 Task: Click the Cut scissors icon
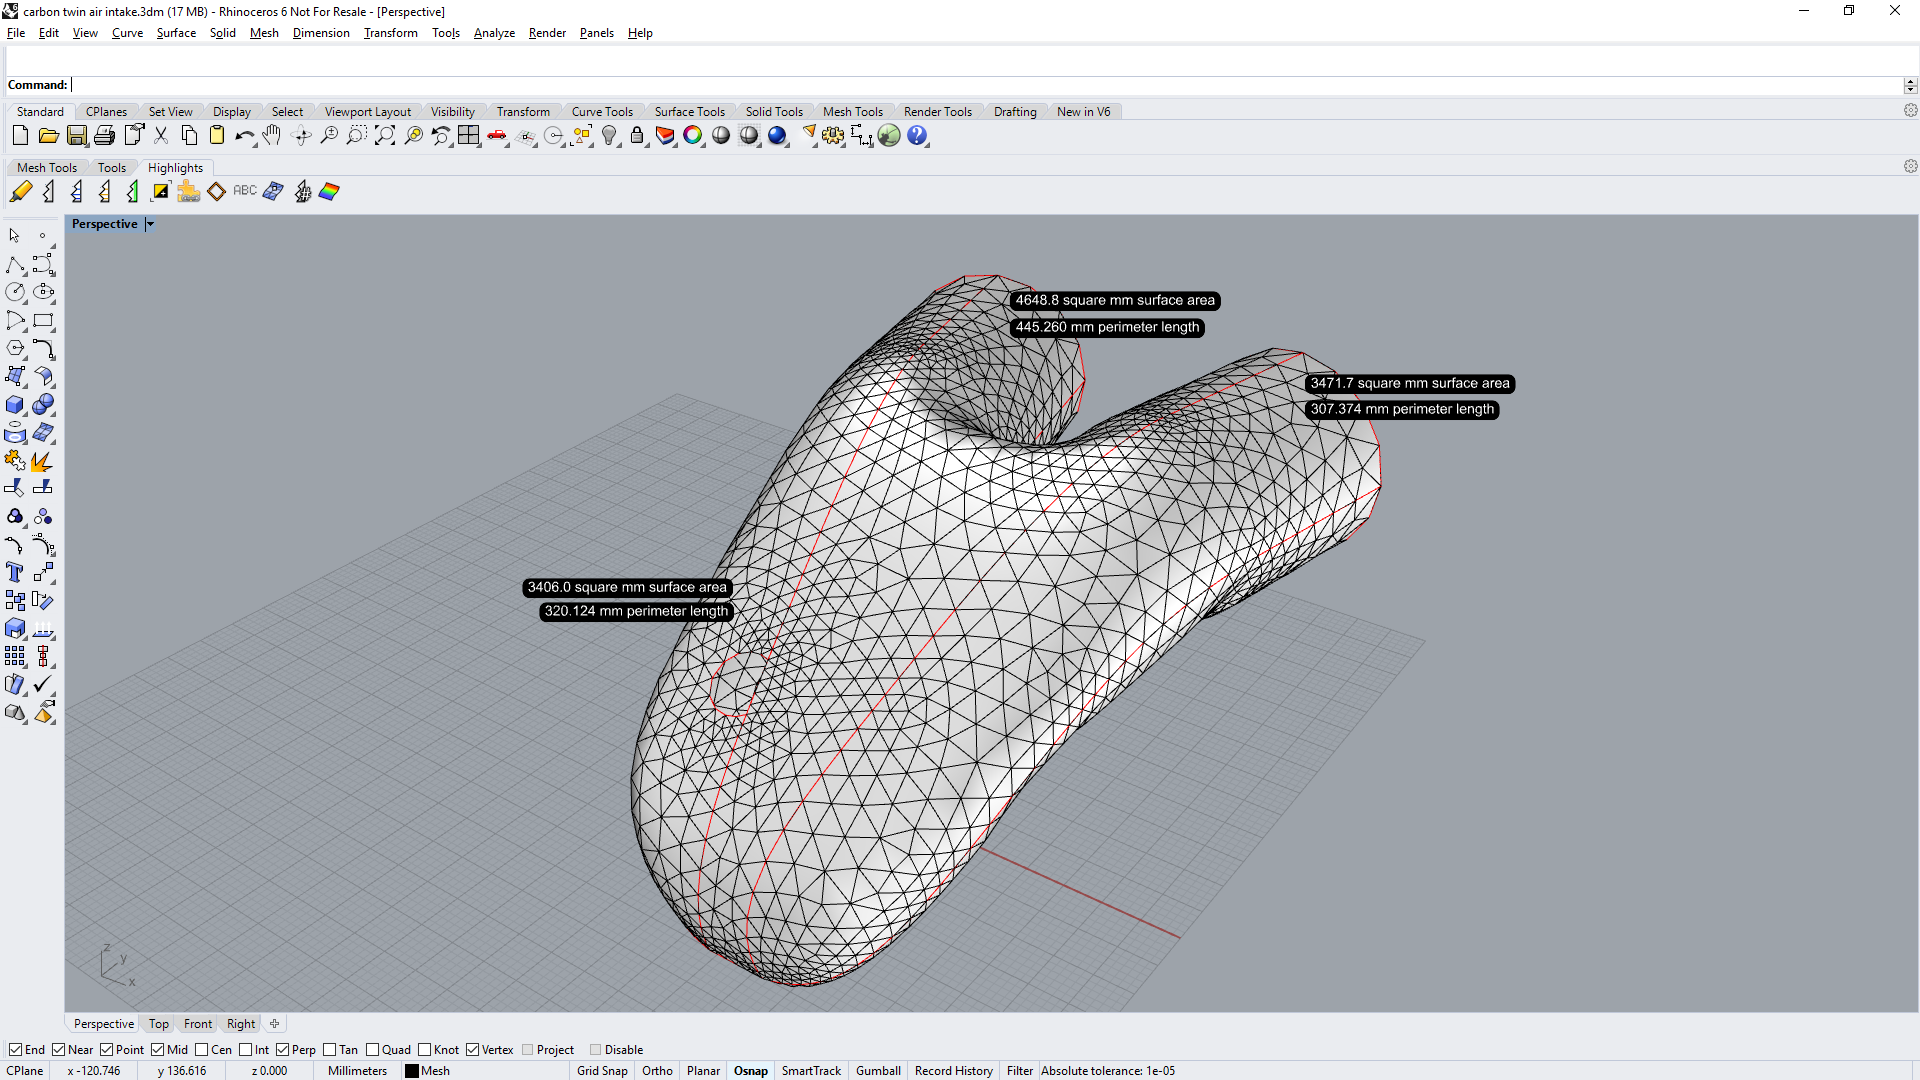tap(160, 136)
